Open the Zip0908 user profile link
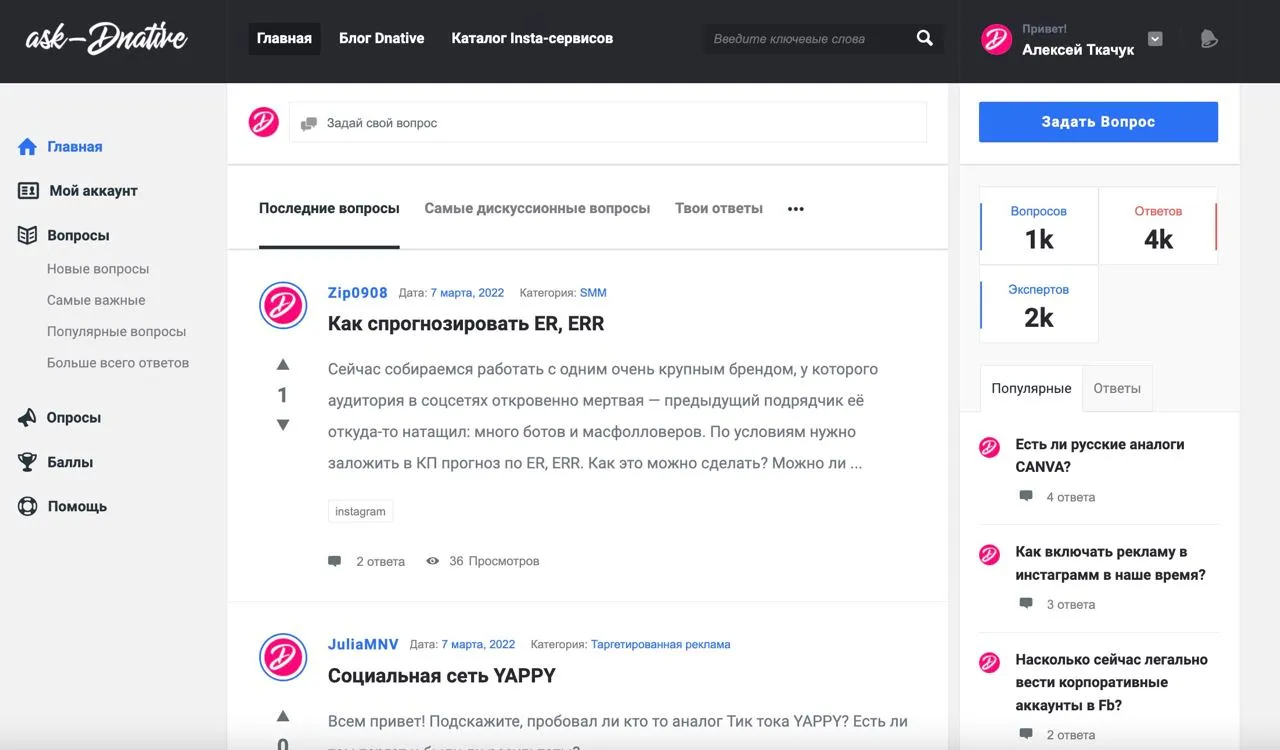 coord(358,293)
